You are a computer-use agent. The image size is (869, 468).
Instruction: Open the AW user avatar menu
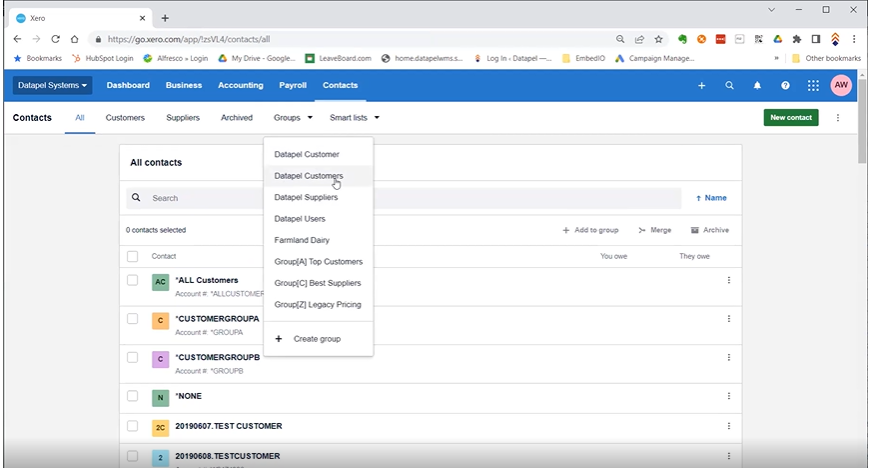click(x=841, y=85)
